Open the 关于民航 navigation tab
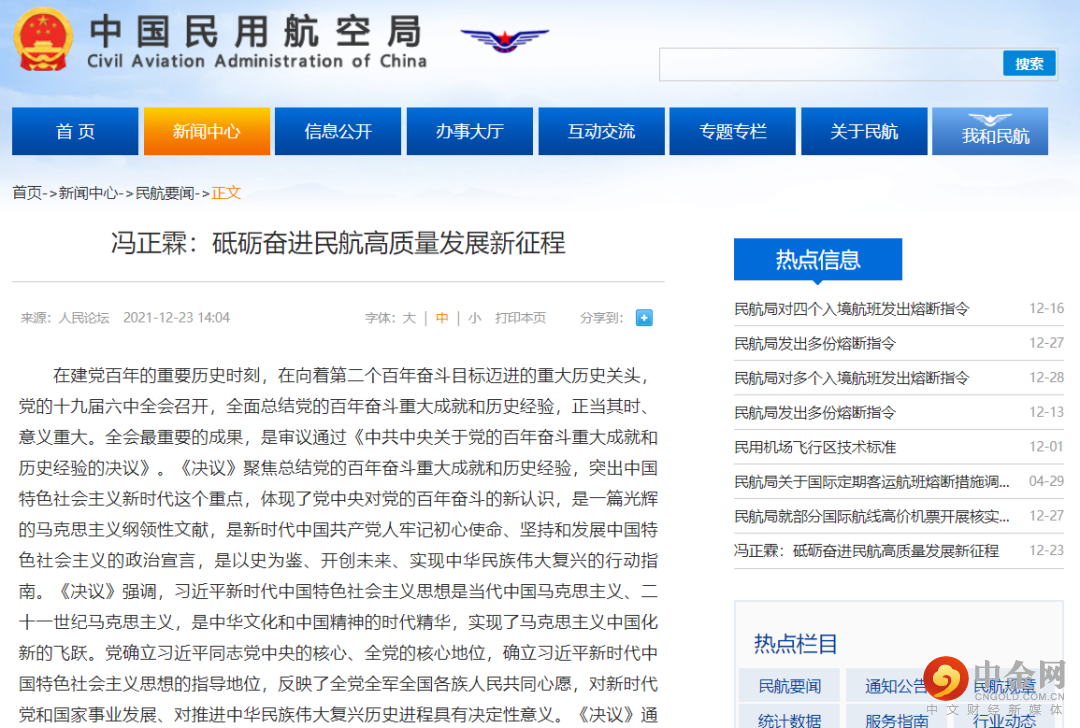 pyautogui.click(x=864, y=131)
